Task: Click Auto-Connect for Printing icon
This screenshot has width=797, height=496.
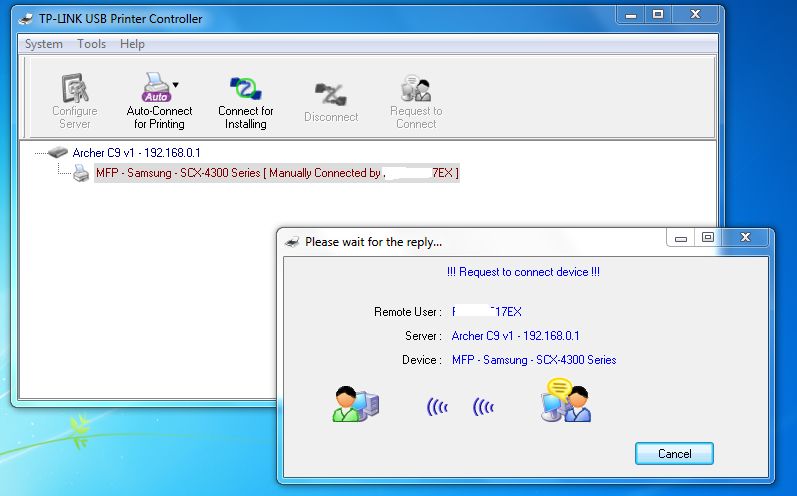Action: [156, 87]
